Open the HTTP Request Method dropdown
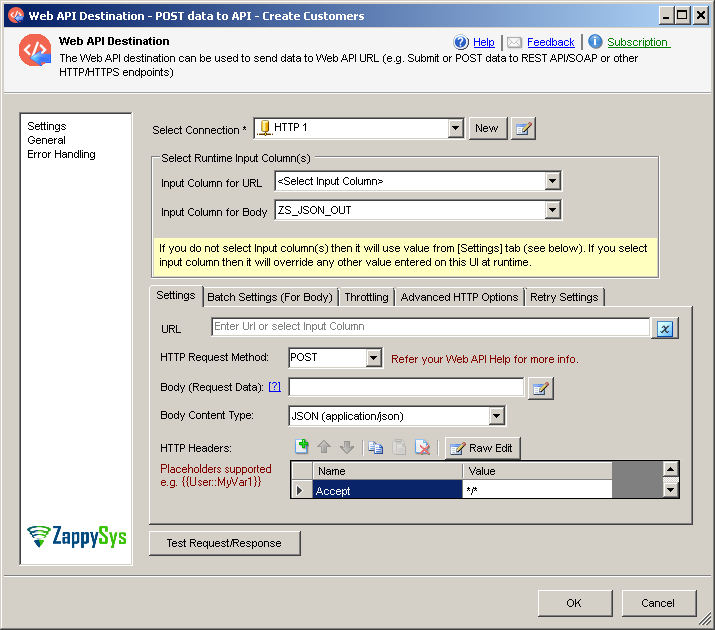 coord(373,357)
